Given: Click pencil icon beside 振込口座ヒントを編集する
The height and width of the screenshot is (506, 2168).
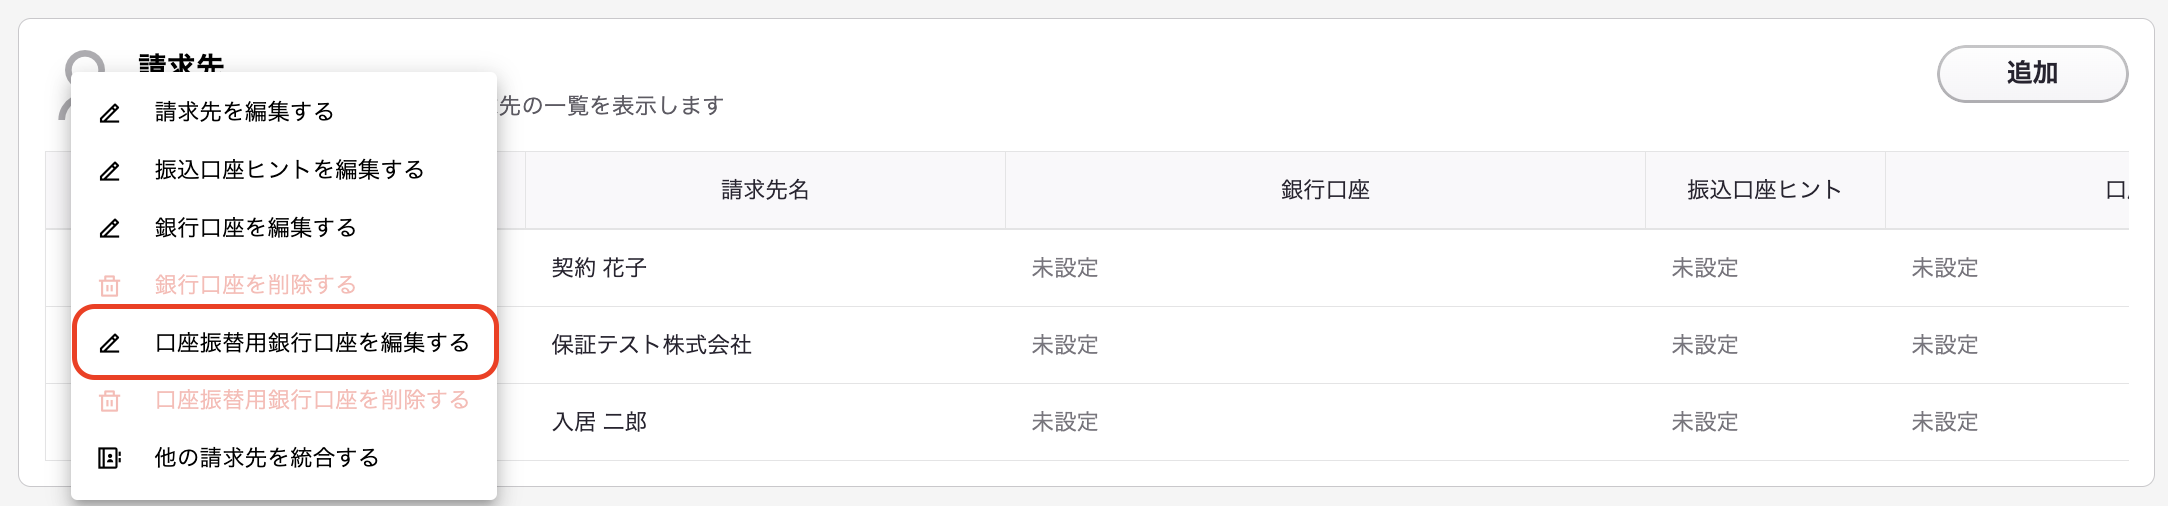Looking at the screenshot, I should coord(110,171).
